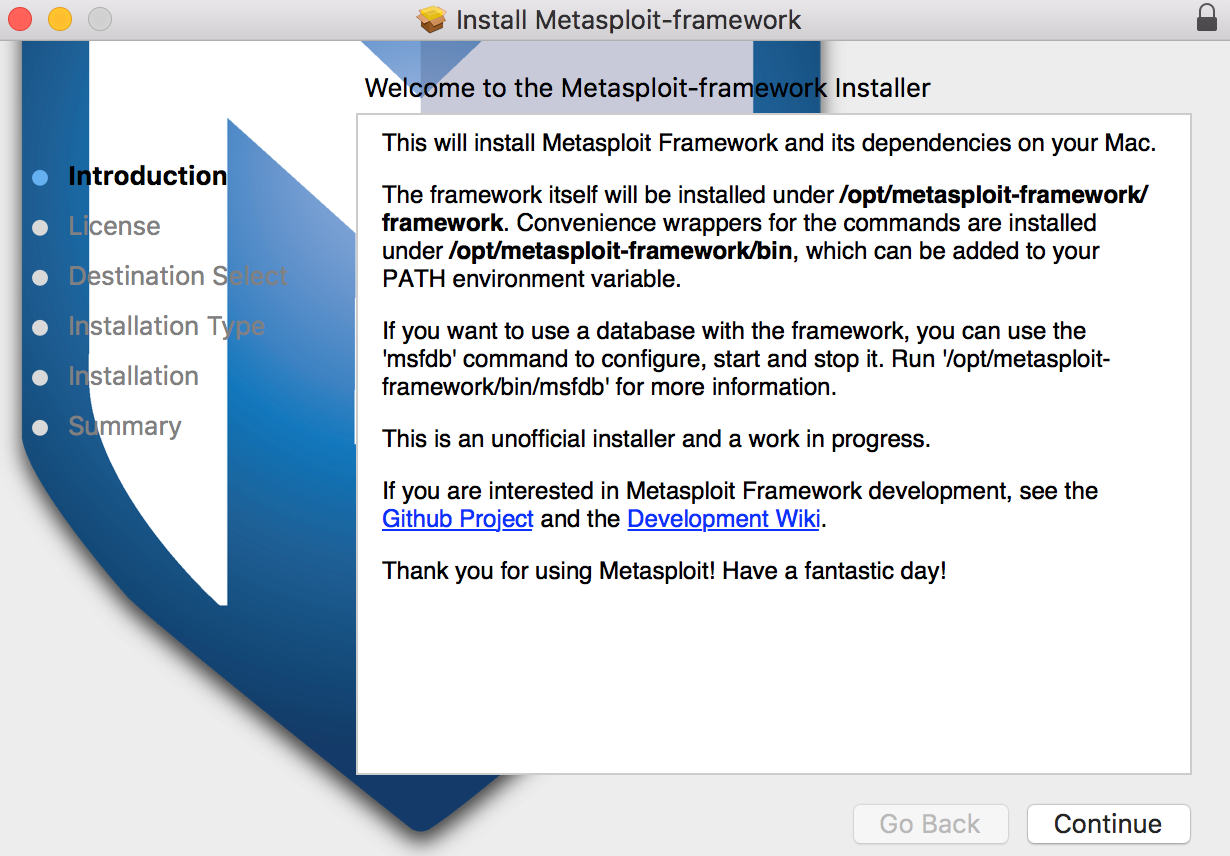Click the bold '/opt/metasploit-framework/bin' path text

tap(623, 251)
